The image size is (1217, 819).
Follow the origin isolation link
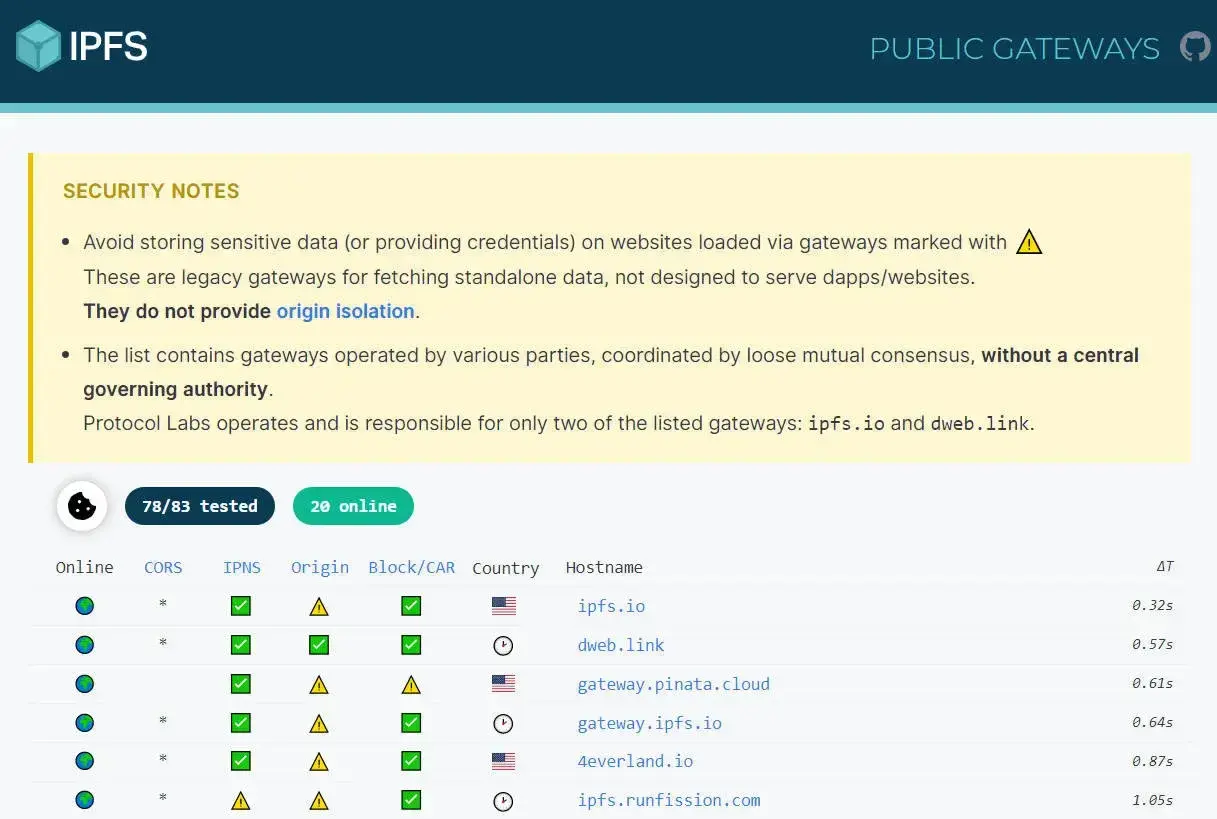point(345,311)
